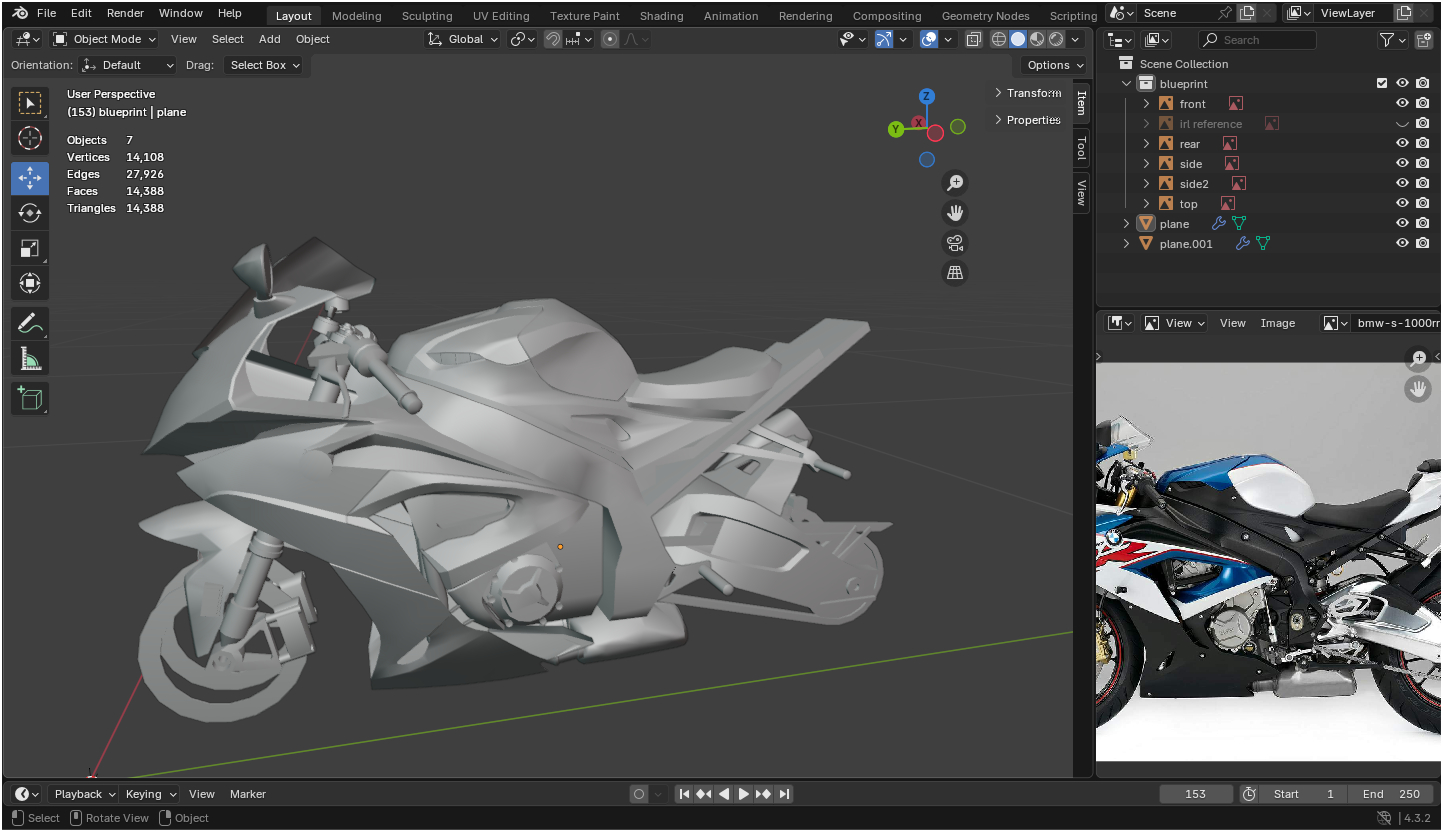Open the Drag Select Box dropdown
This screenshot has height=832, width=1443.
pos(264,65)
